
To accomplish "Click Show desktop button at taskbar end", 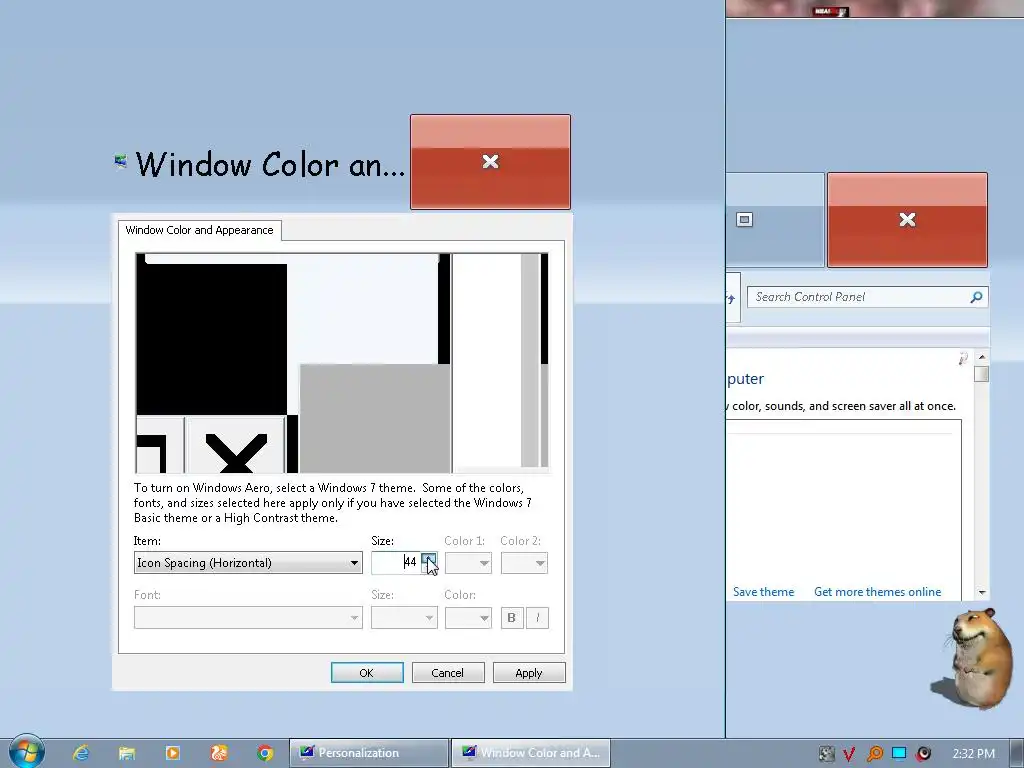I will click(x=1017, y=753).
